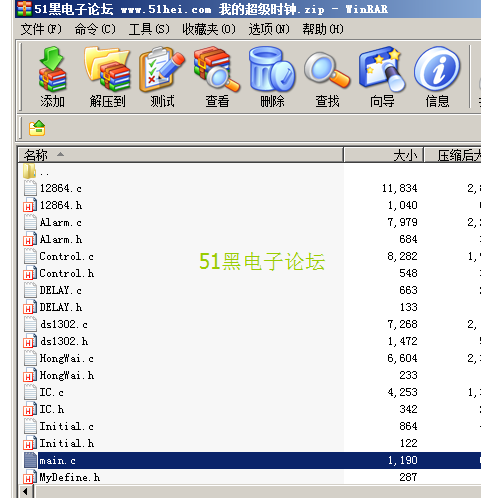Click size value 684 on Alarm.h row
Viewport: 481px width, 498px height.
(408, 239)
